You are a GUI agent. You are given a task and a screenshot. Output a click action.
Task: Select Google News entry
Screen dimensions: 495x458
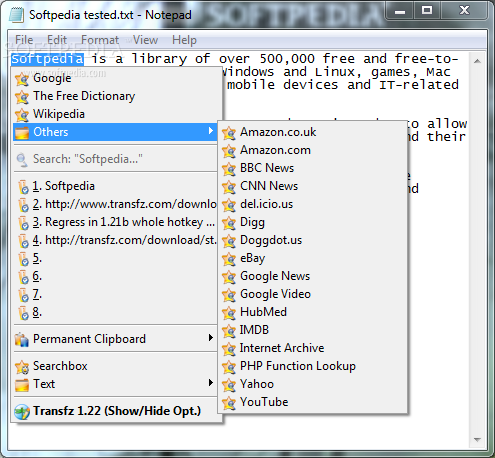pyautogui.click(x=312, y=276)
